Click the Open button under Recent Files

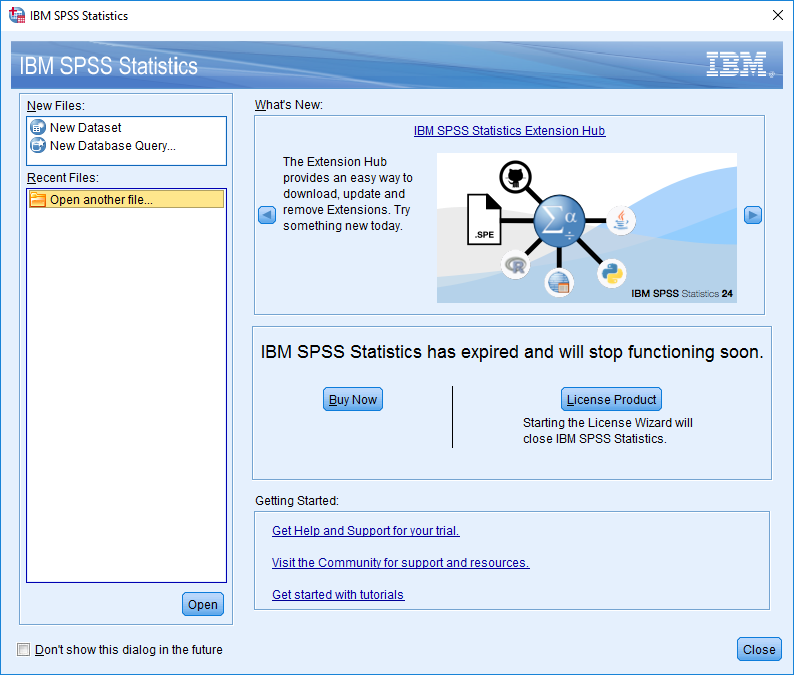click(203, 604)
